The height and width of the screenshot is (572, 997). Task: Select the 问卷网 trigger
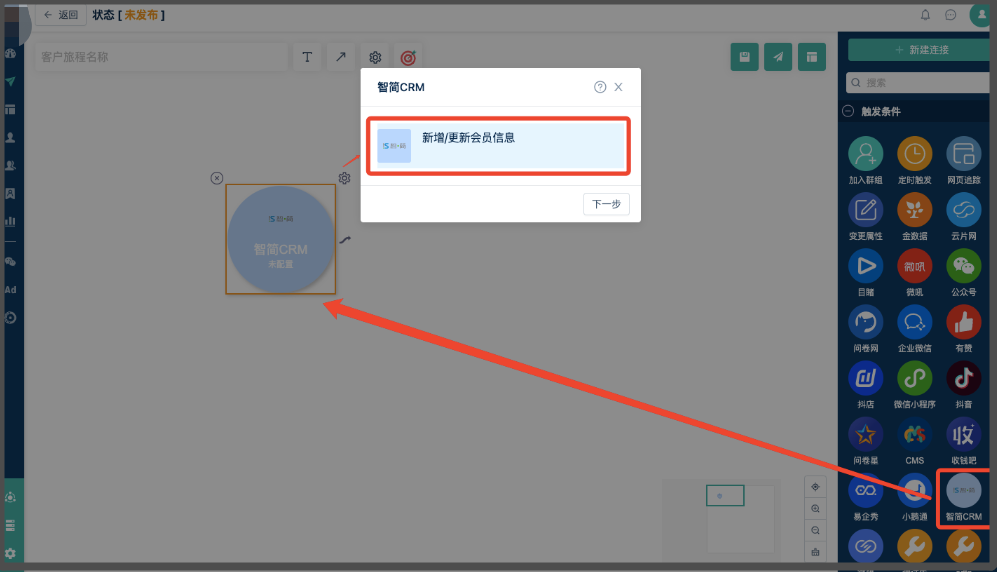865,329
